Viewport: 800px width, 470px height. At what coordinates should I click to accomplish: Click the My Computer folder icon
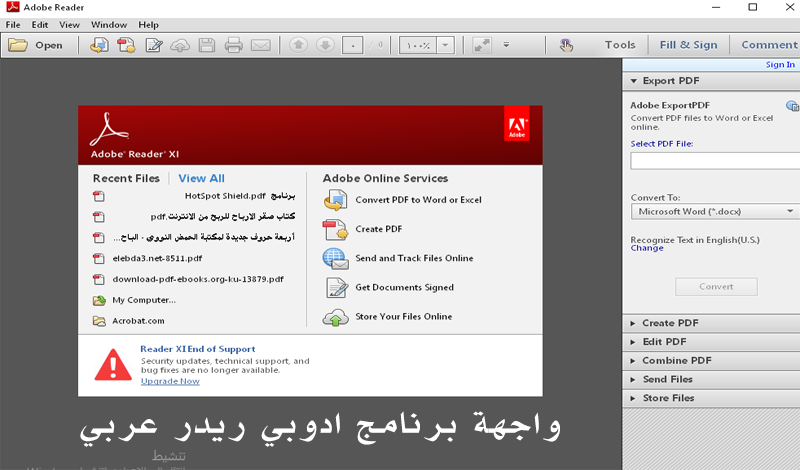[x=99, y=300]
